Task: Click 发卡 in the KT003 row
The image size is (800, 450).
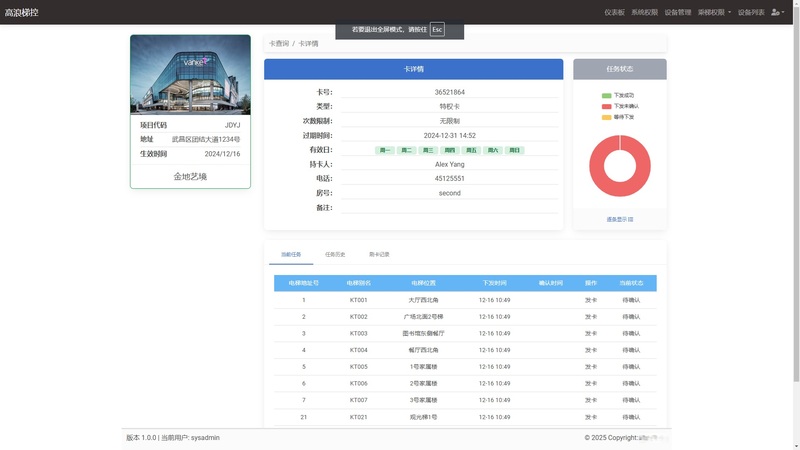Action: (x=591, y=333)
